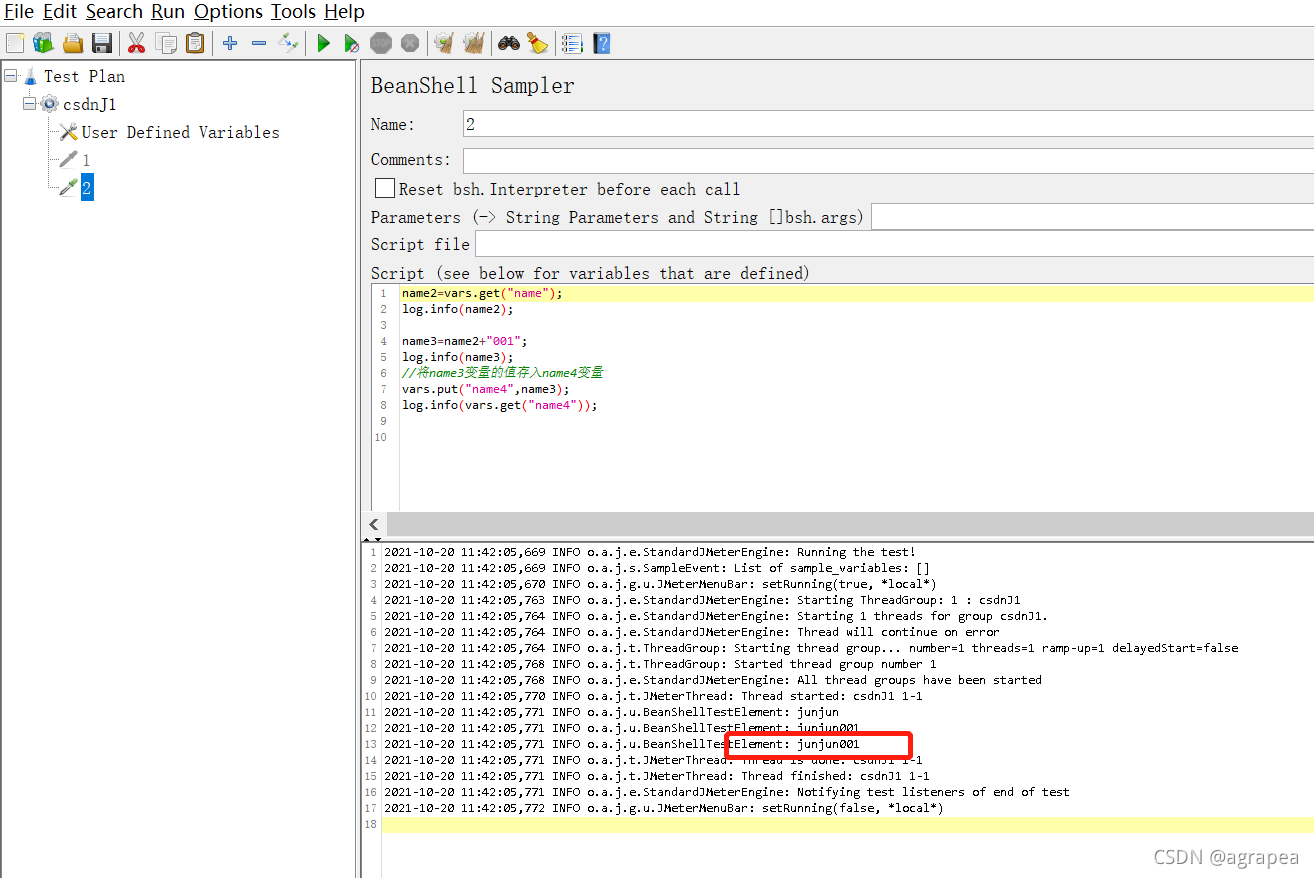Click script line vars.put("name4",name3)
Image resolution: width=1314 pixels, height=878 pixels.
point(485,389)
